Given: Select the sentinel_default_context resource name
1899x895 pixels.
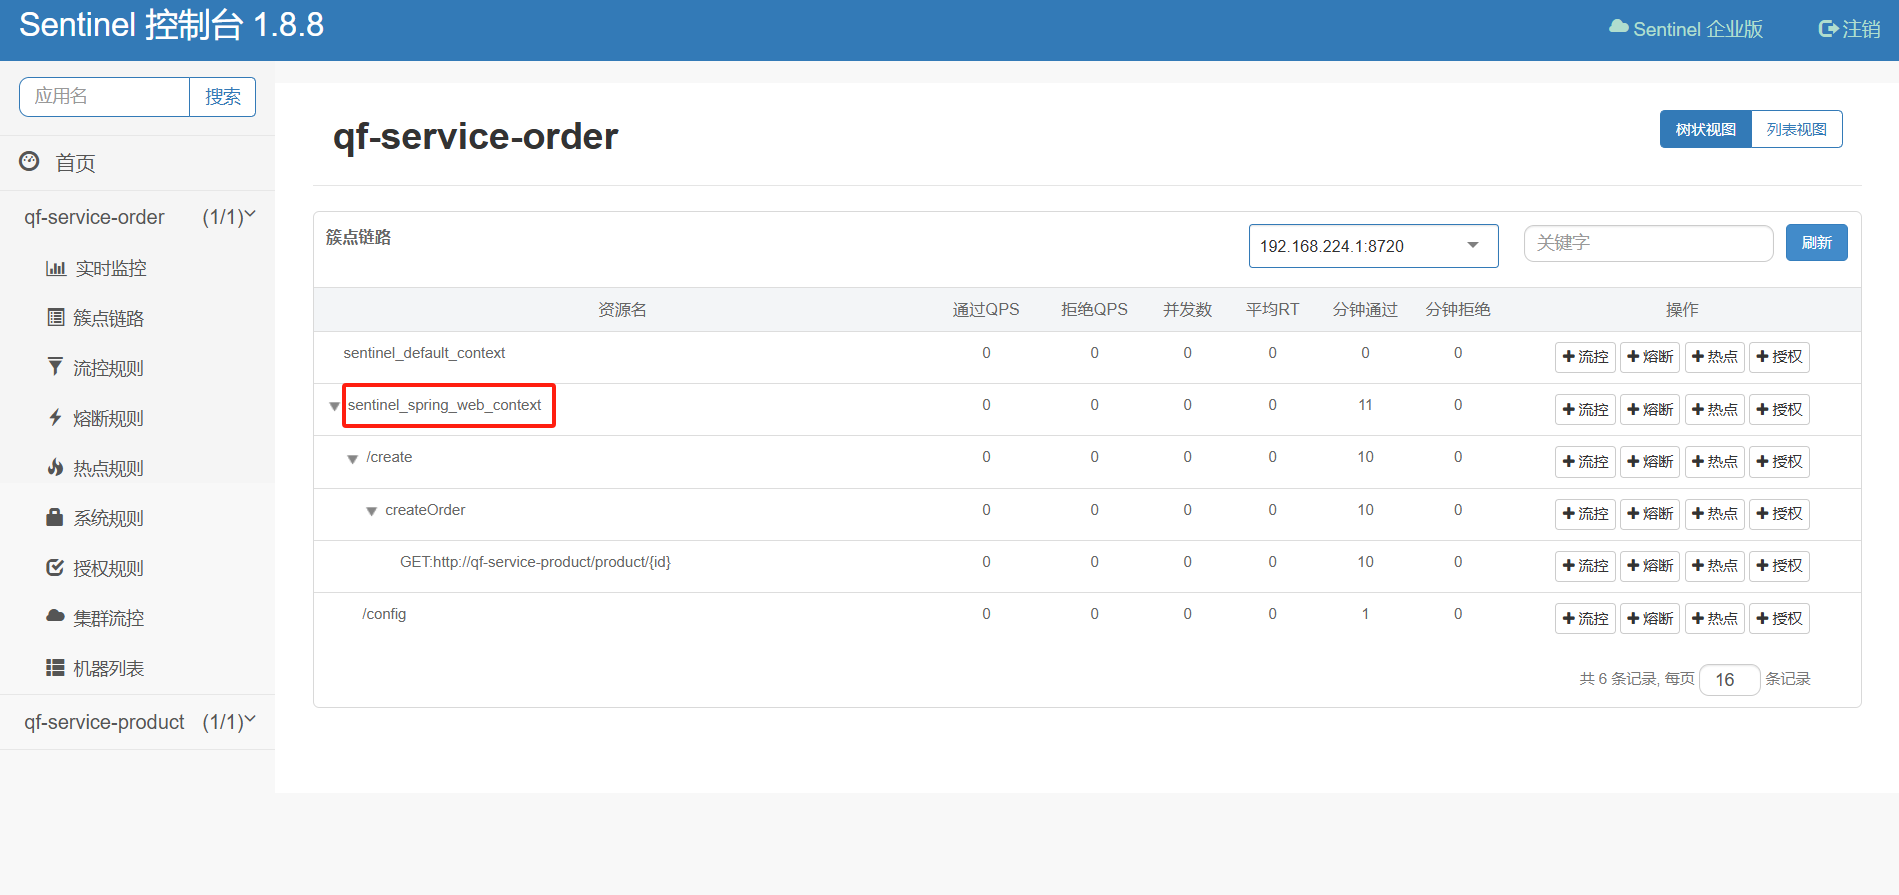Looking at the screenshot, I should point(424,353).
